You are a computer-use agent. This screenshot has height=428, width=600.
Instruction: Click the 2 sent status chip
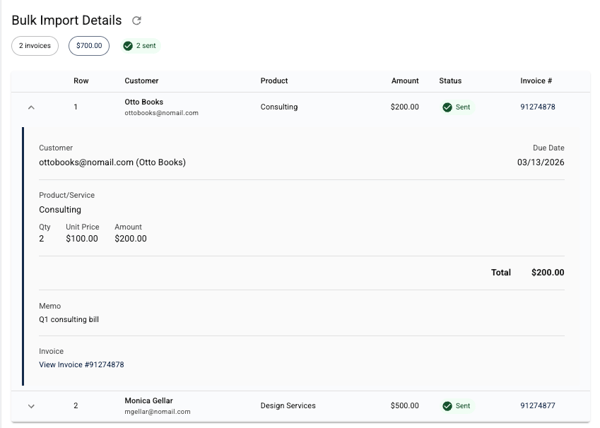coord(140,46)
